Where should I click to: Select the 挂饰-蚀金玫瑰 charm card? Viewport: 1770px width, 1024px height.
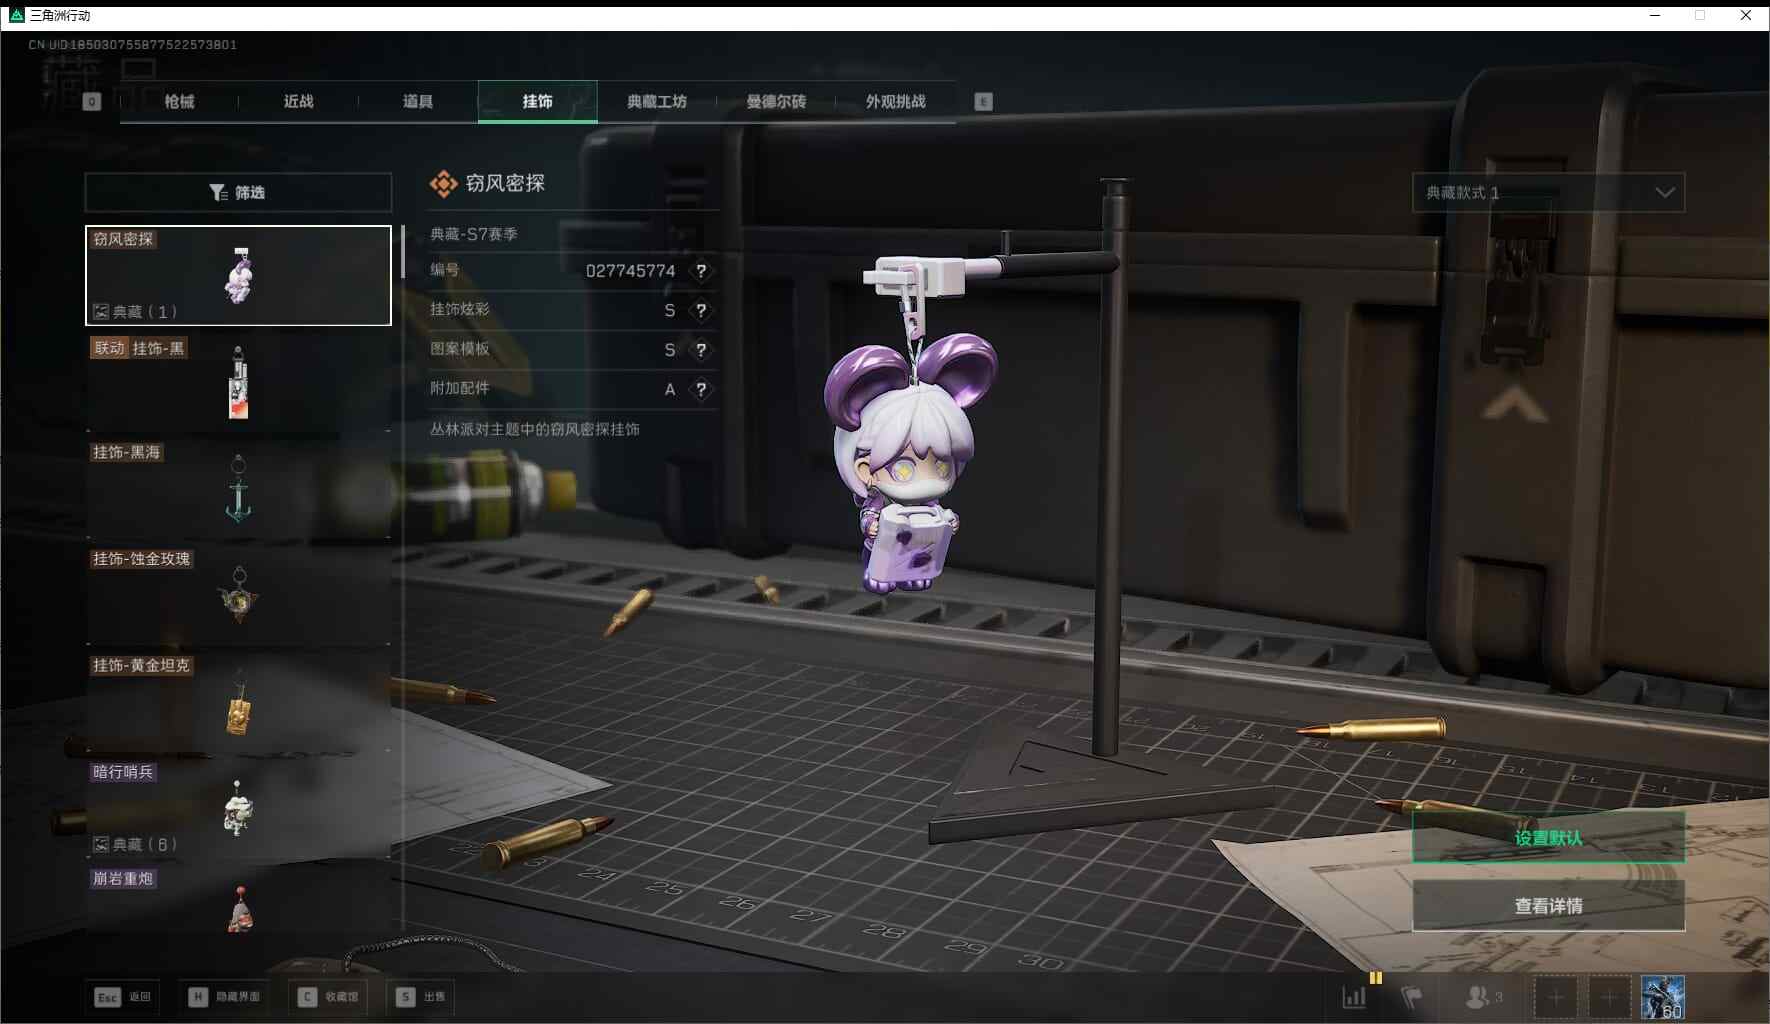[238, 596]
